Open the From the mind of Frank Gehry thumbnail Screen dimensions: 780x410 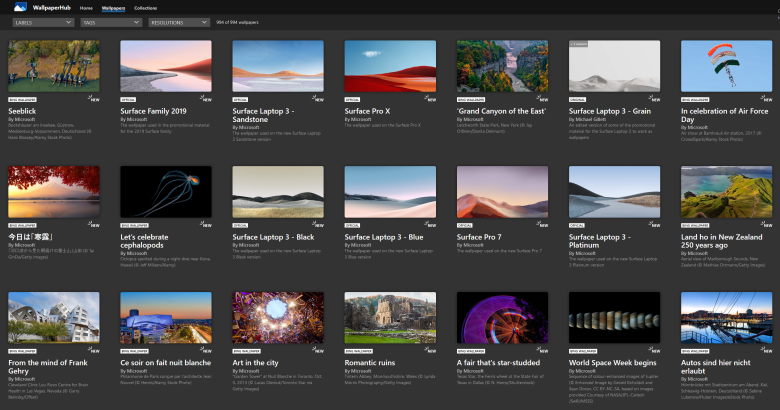(x=54, y=318)
